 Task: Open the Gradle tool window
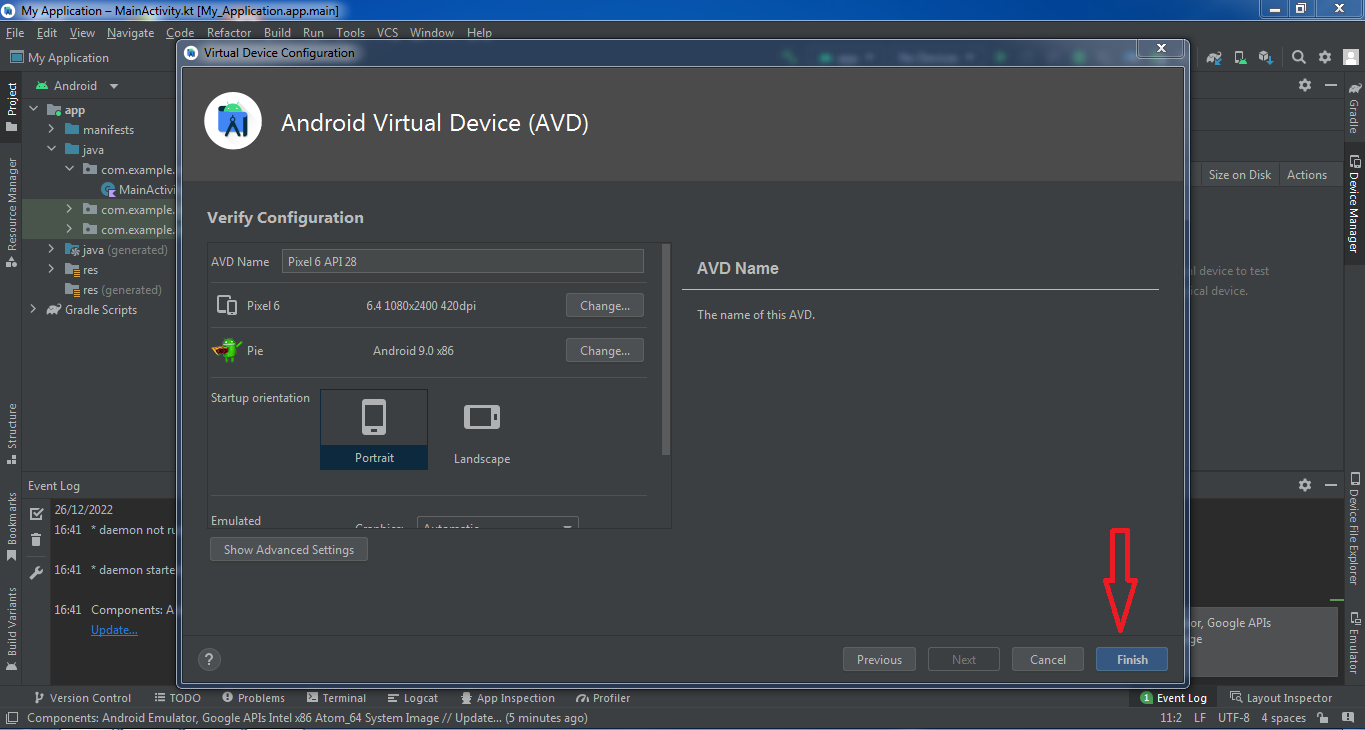(x=1354, y=109)
